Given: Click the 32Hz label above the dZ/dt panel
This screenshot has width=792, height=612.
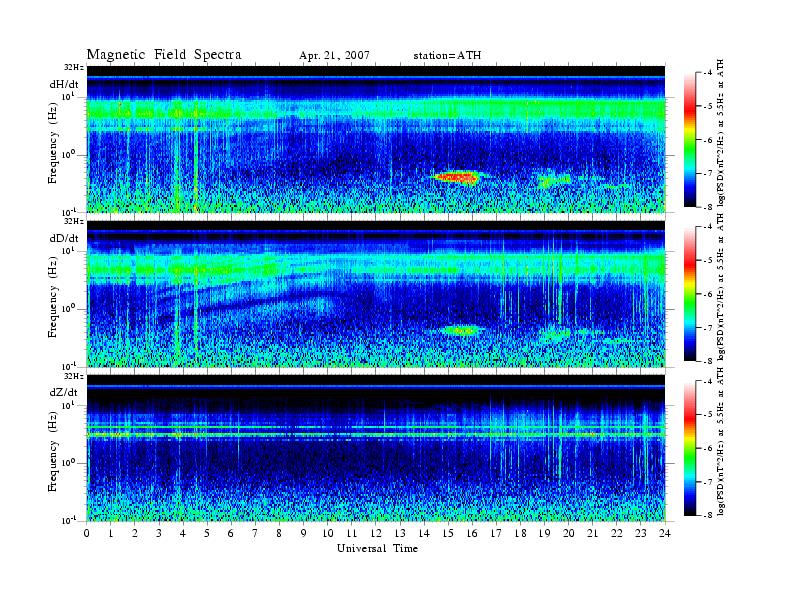Looking at the screenshot, I should tap(74, 376).
